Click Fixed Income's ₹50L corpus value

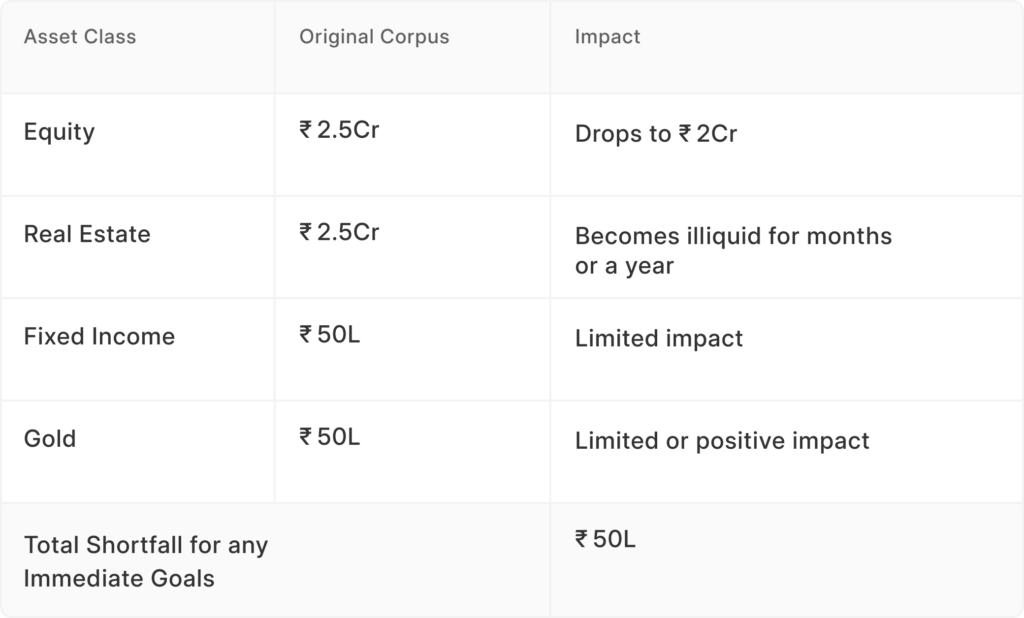[x=330, y=334]
